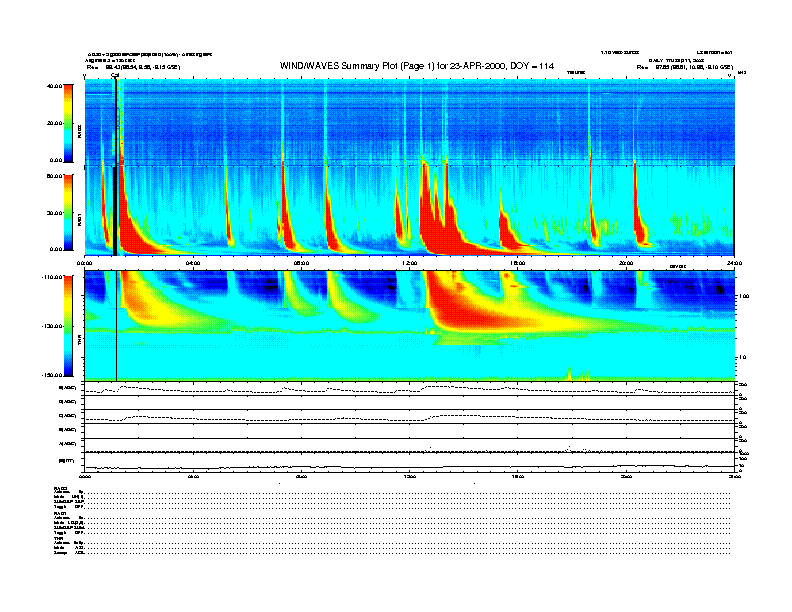Click the vertical black line in TNR panel
Viewport: 792px width, 612px height.
pos(117,326)
